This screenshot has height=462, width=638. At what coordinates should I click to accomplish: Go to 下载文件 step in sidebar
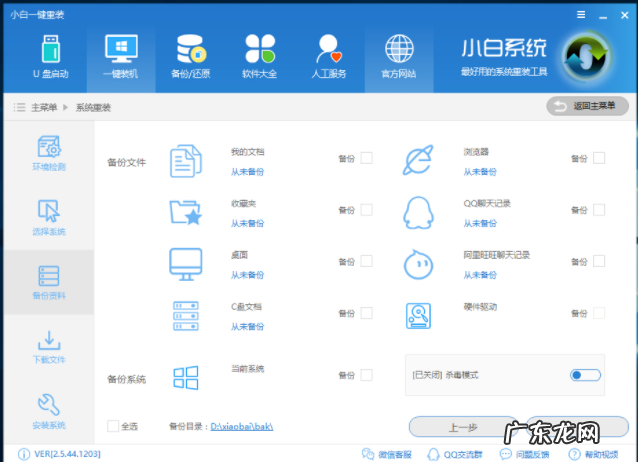point(49,347)
